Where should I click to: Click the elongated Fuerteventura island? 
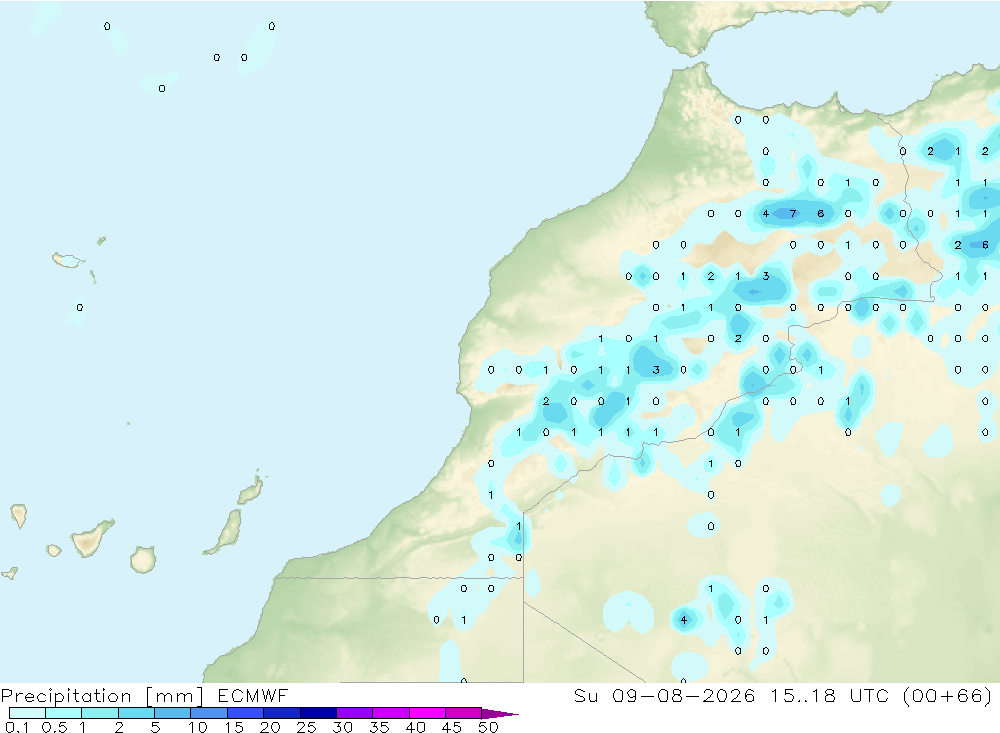coord(224,532)
